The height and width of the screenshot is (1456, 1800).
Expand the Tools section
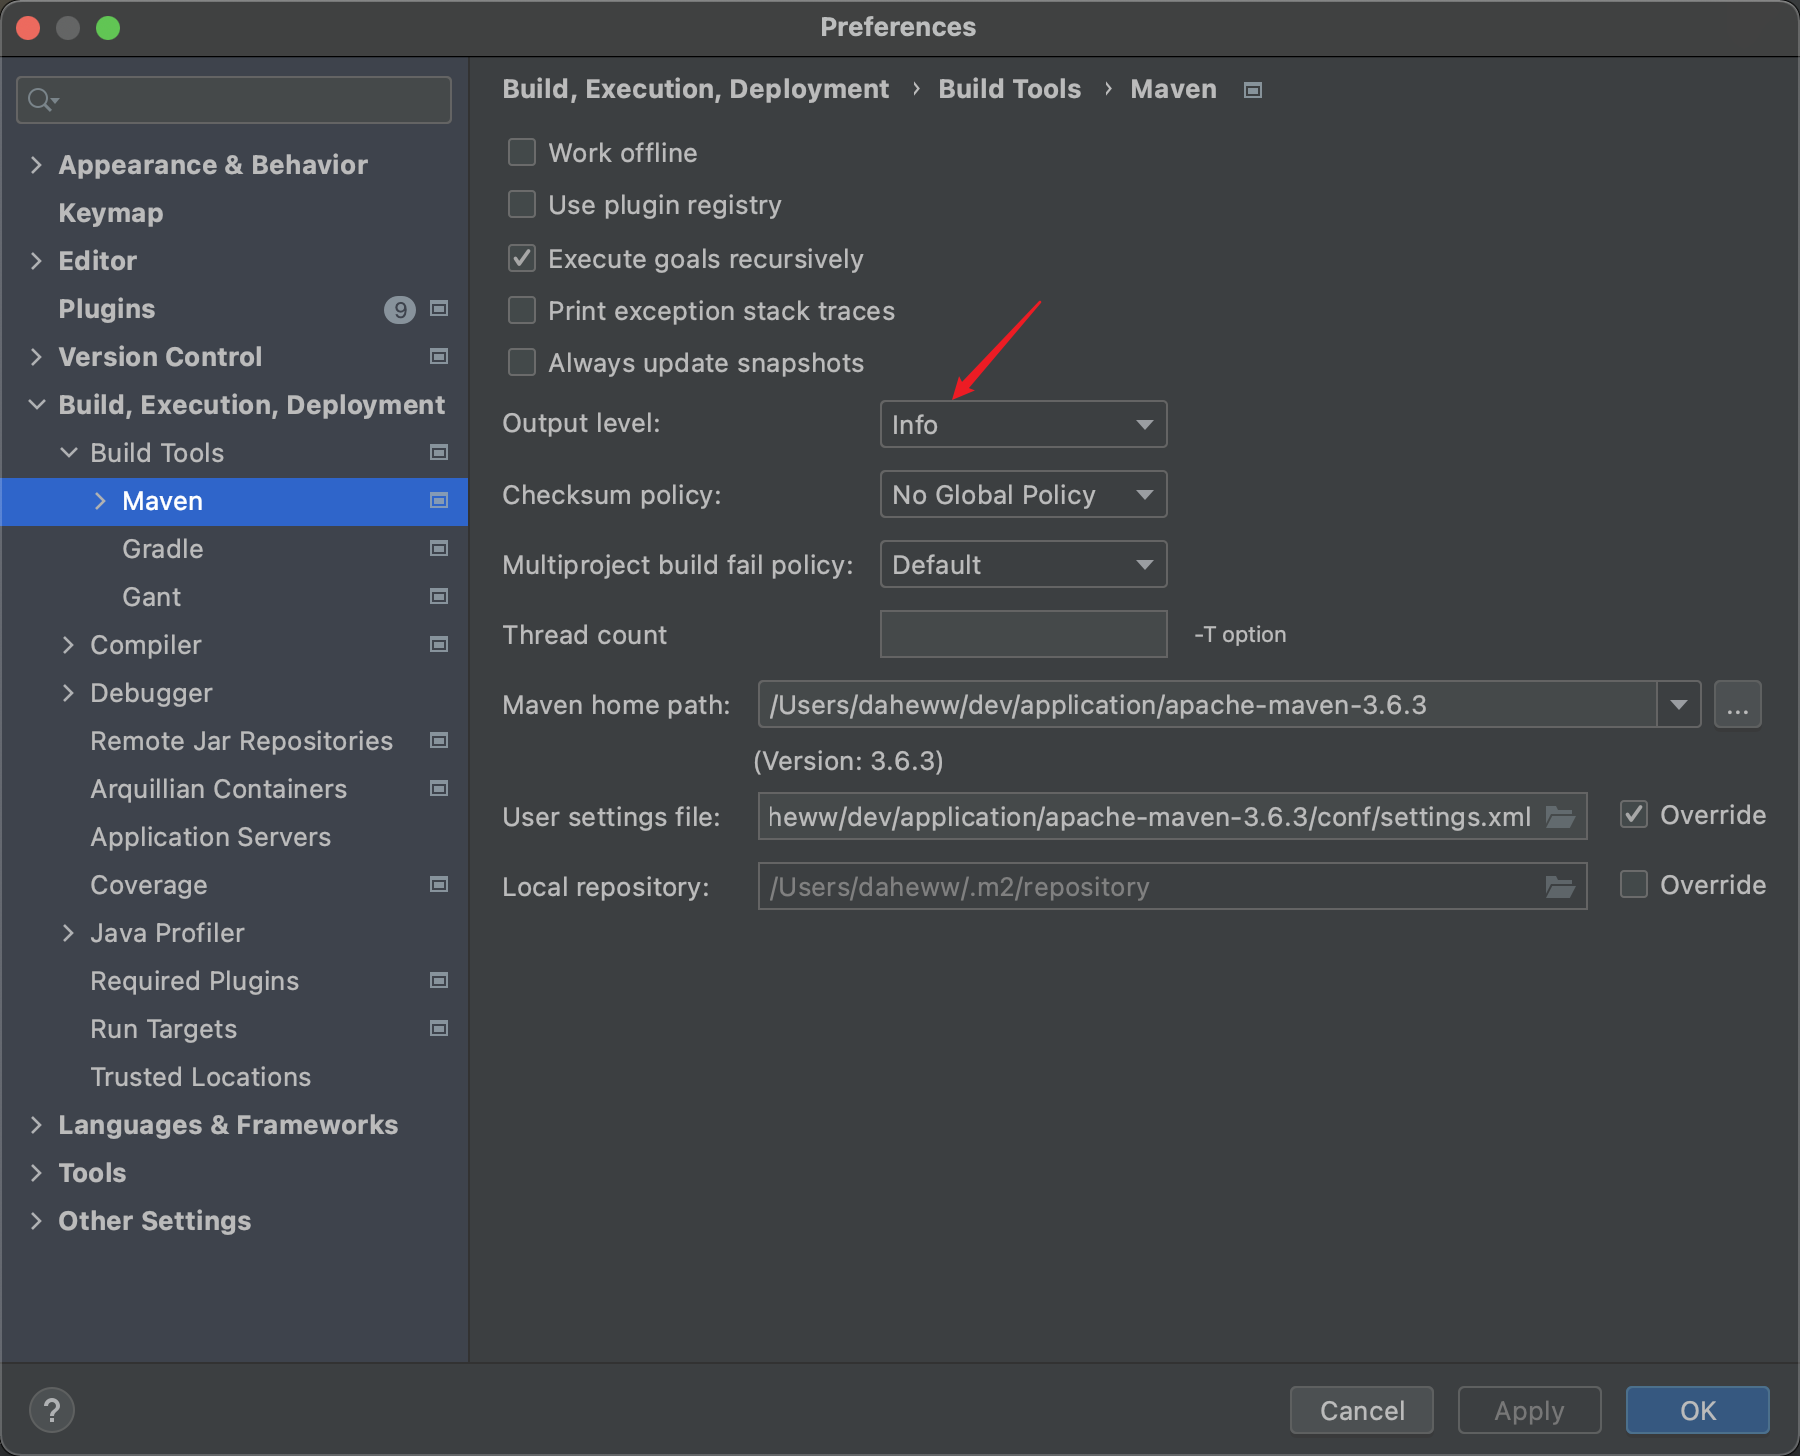coord(37,1173)
